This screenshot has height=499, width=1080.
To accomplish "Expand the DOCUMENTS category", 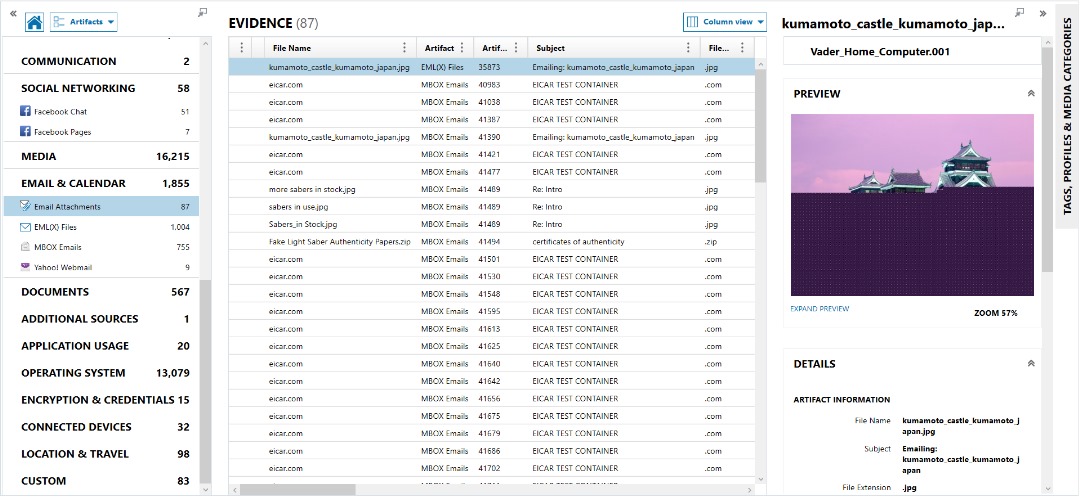I will 101,292.
